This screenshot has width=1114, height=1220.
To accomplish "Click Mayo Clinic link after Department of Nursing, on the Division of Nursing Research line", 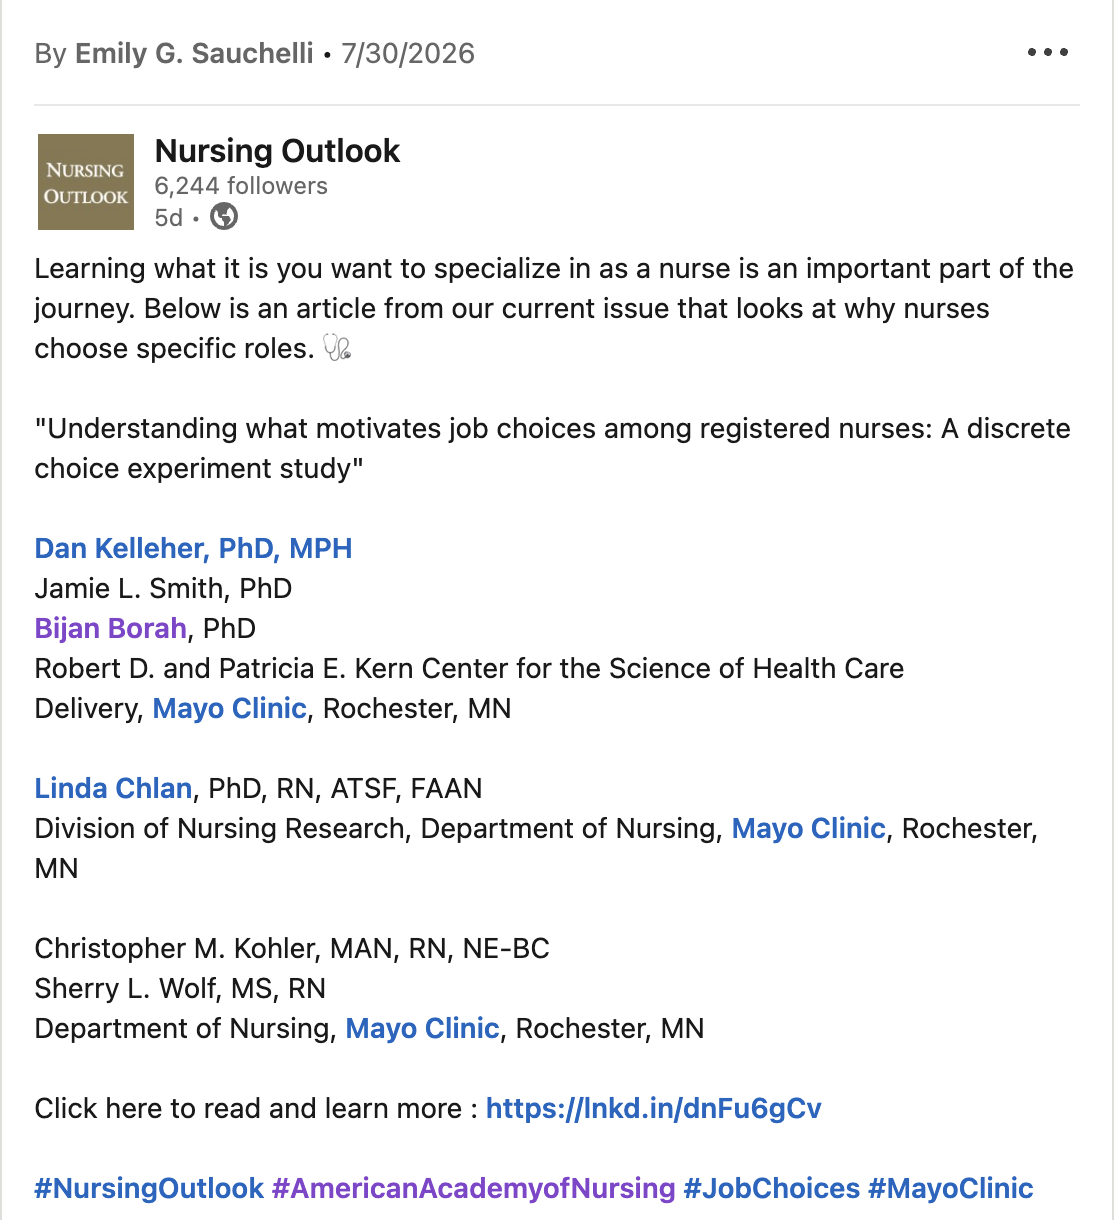I will 808,828.
